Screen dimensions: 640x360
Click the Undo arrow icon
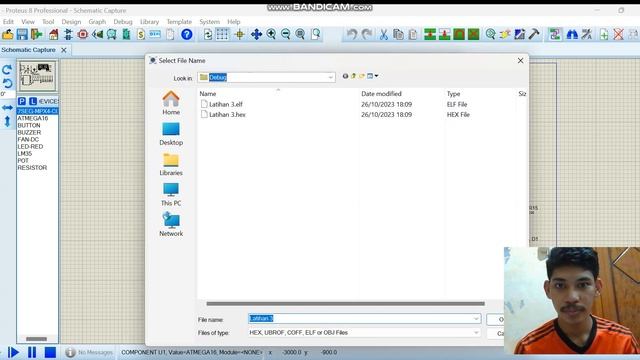[x=351, y=35]
